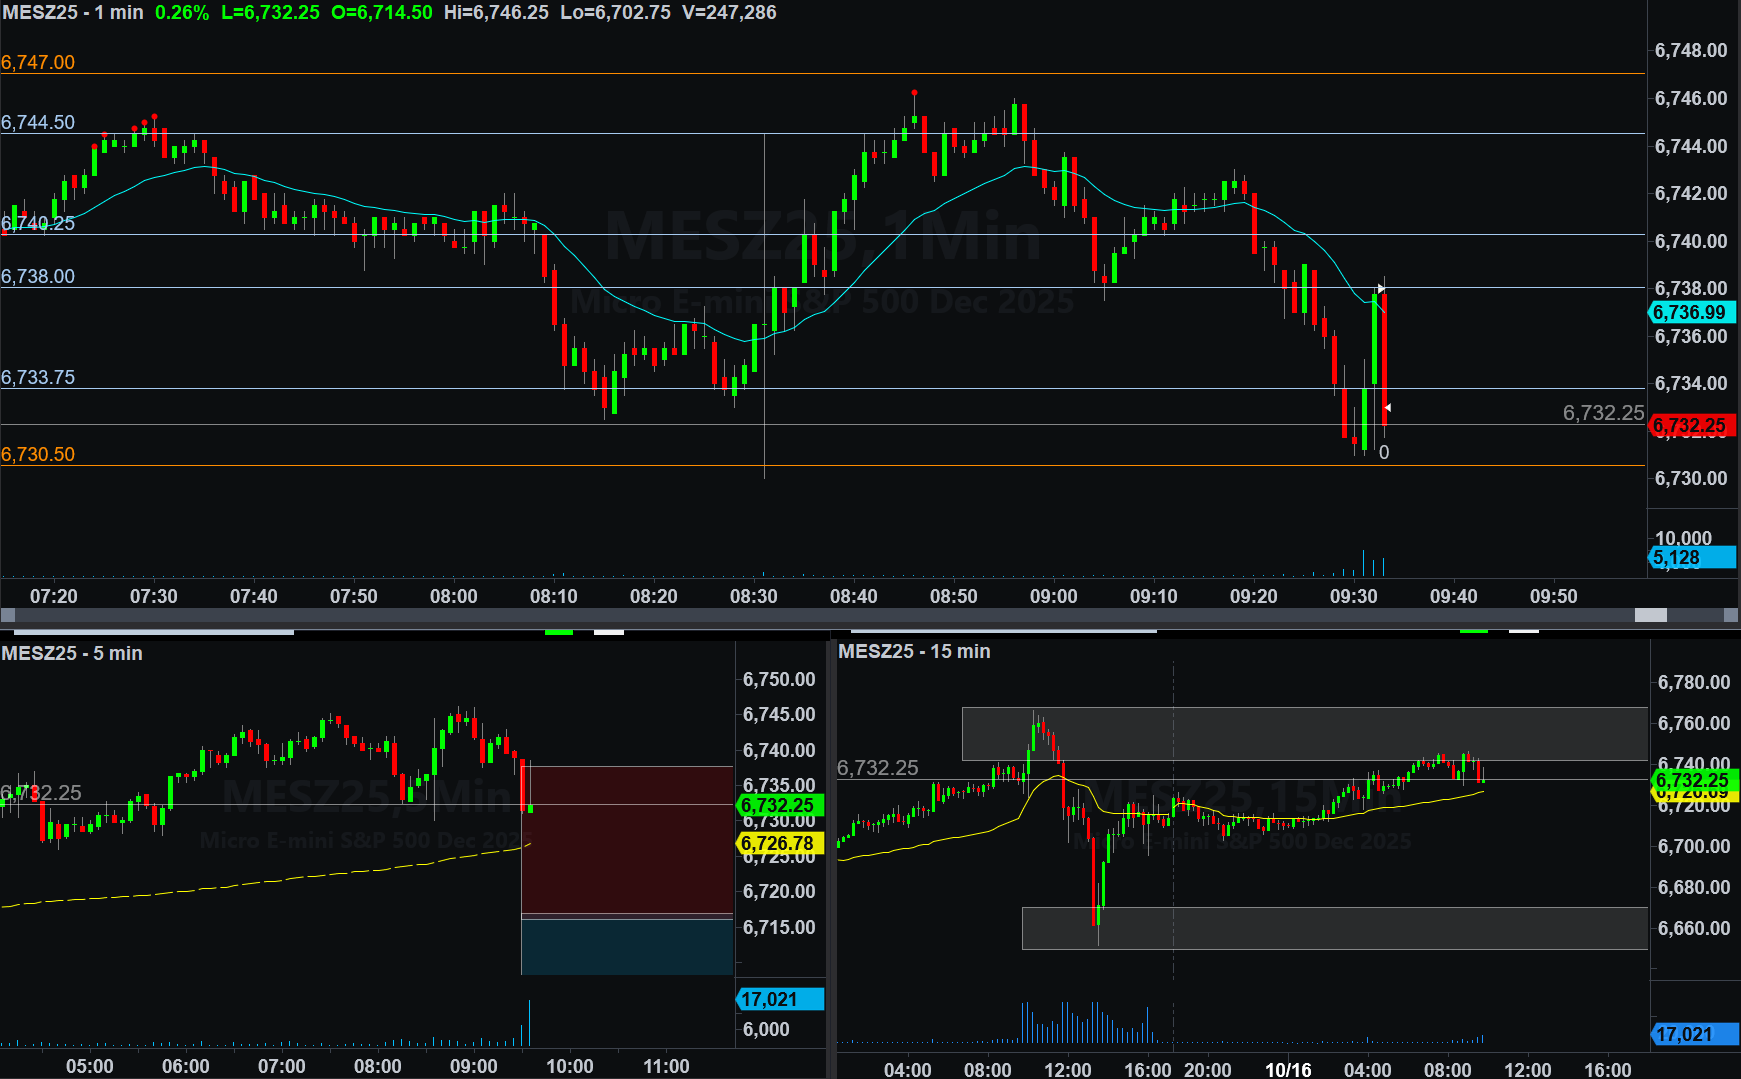Screen dimensions: 1741x1079
Task: Click the green tab indicator above 5 min chart
Action: click(558, 632)
